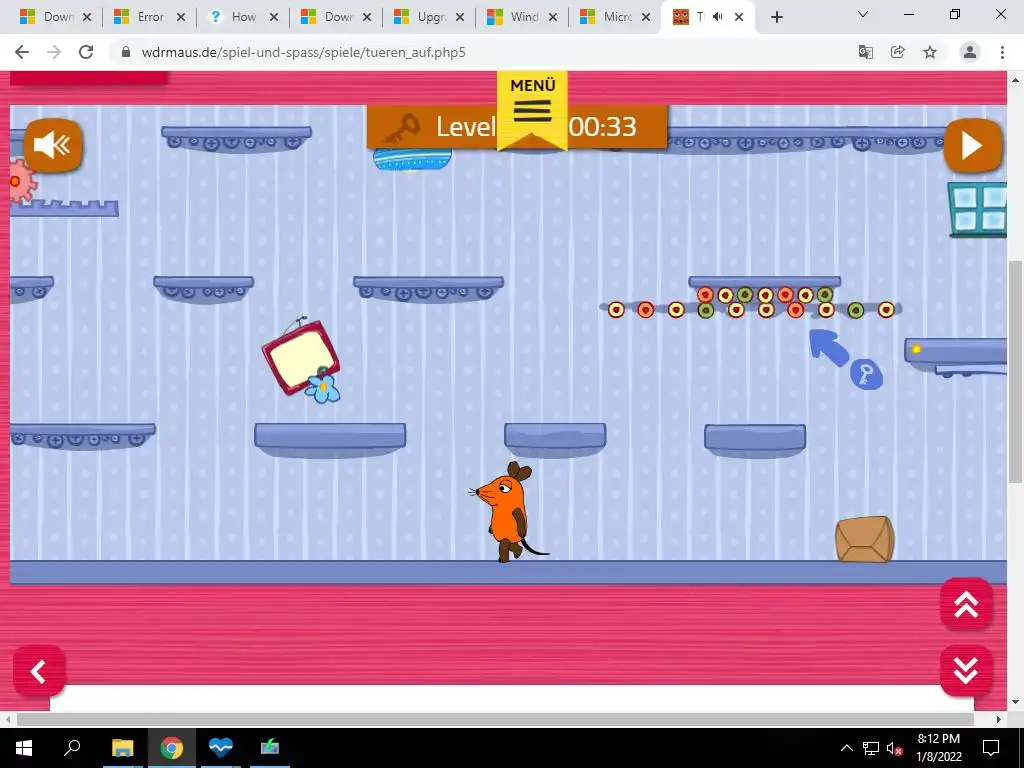The width and height of the screenshot is (1024, 768).
Task: Open the blue heart monitor taskbar app
Action: tap(221, 748)
